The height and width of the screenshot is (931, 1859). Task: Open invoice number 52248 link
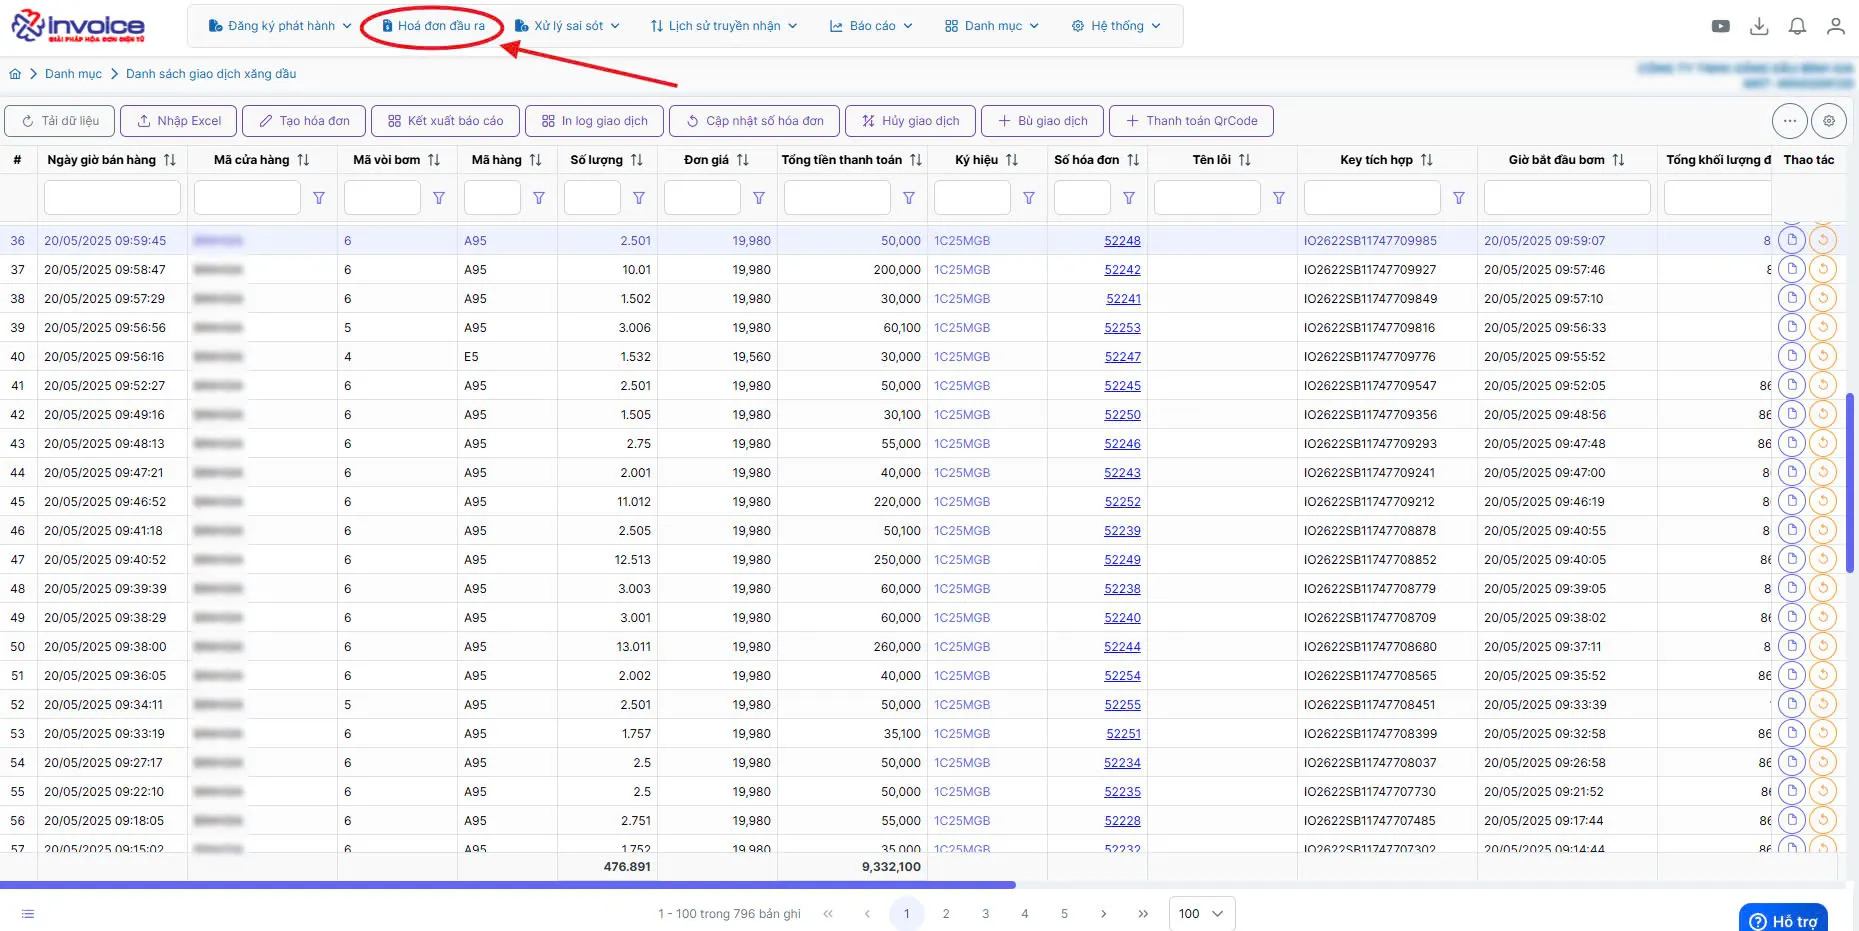[1122, 241]
